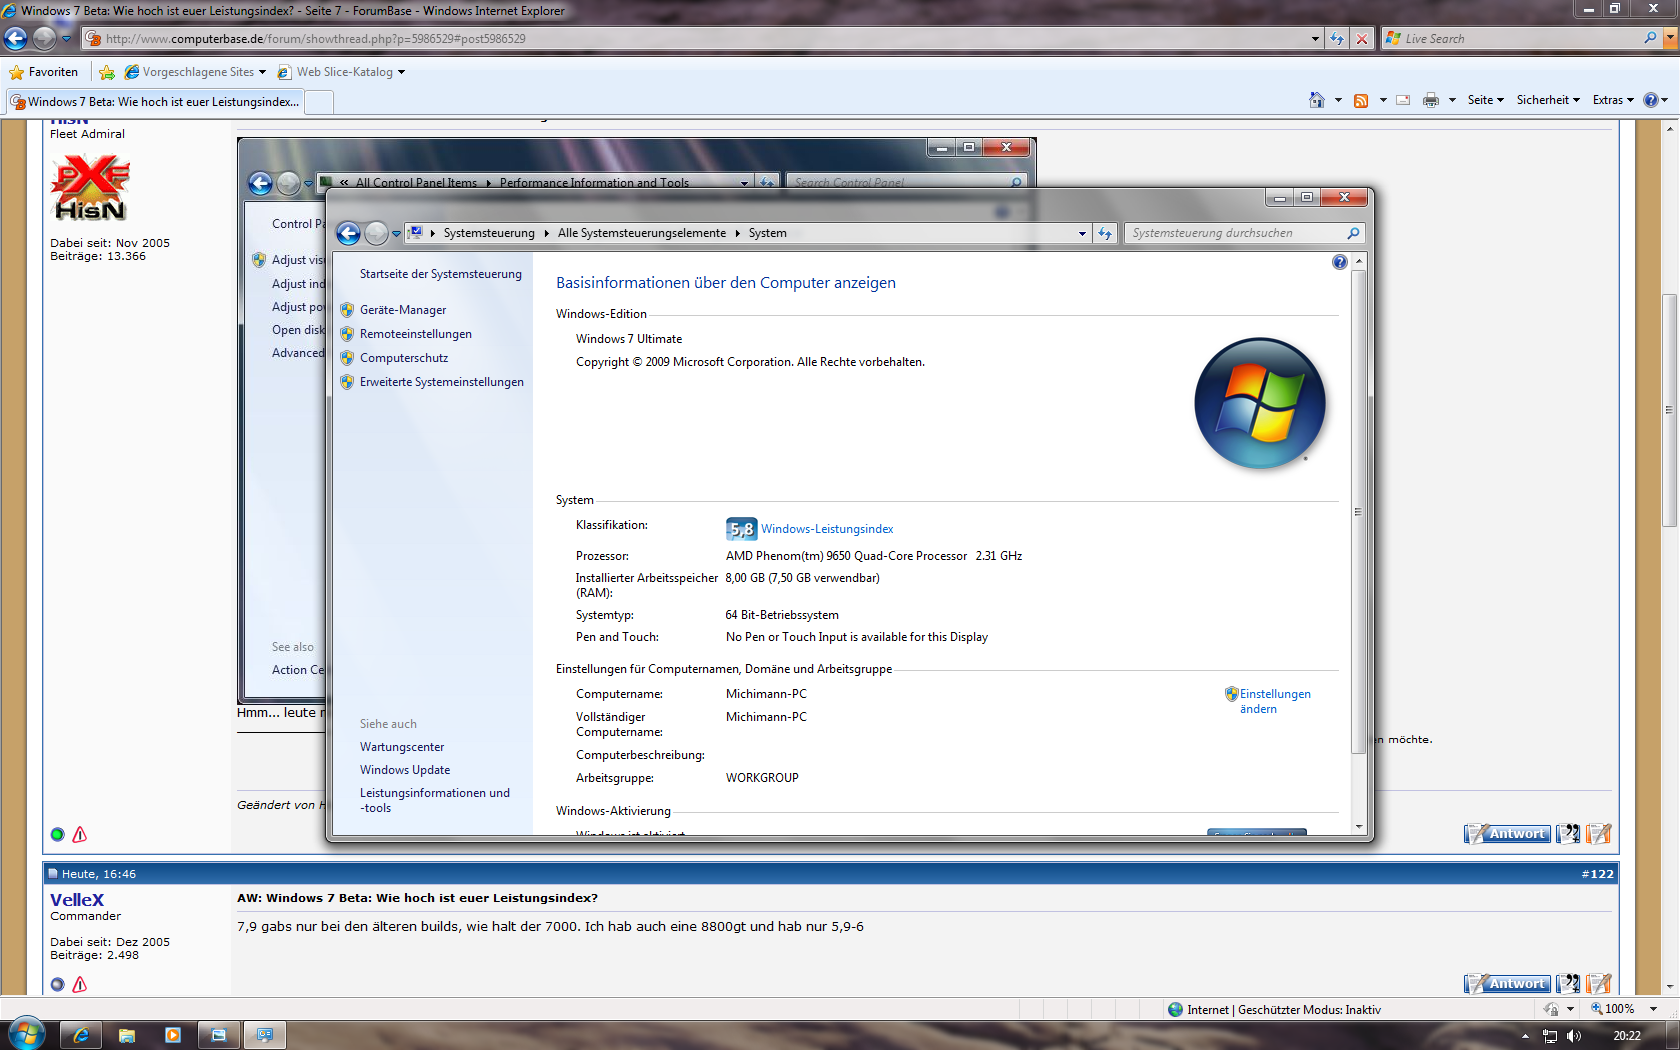1680x1050 pixels.
Task: Click Einstellungen ändern link
Action: (x=1274, y=701)
